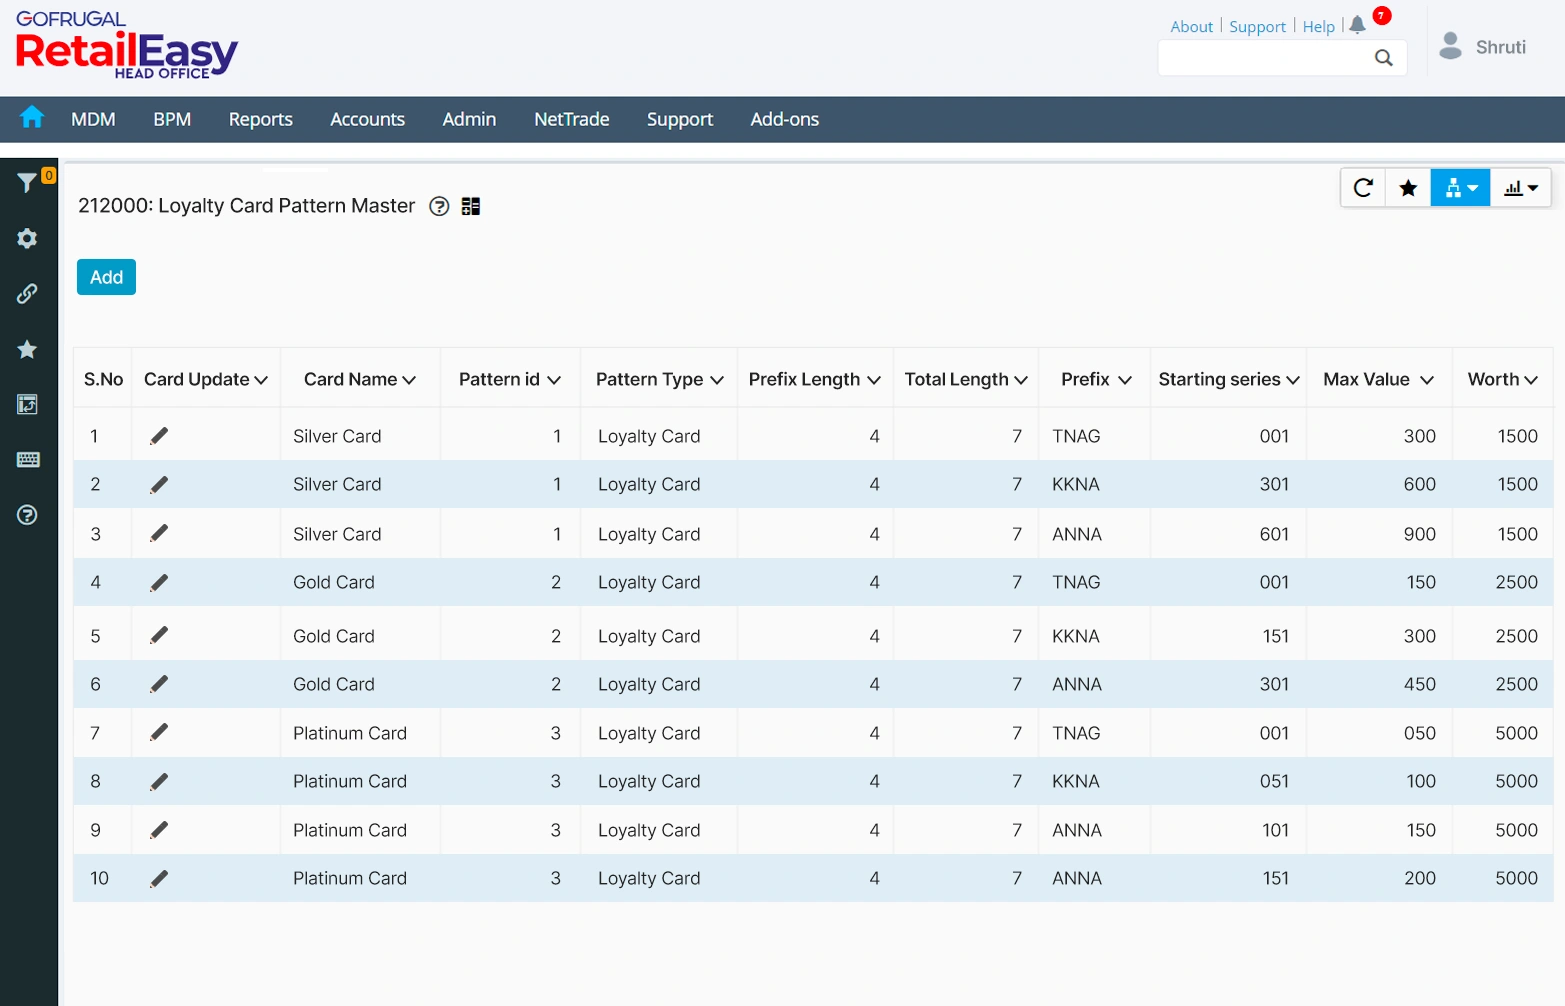Refresh the Loyalty Card Pattern Master screen

(x=1362, y=187)
